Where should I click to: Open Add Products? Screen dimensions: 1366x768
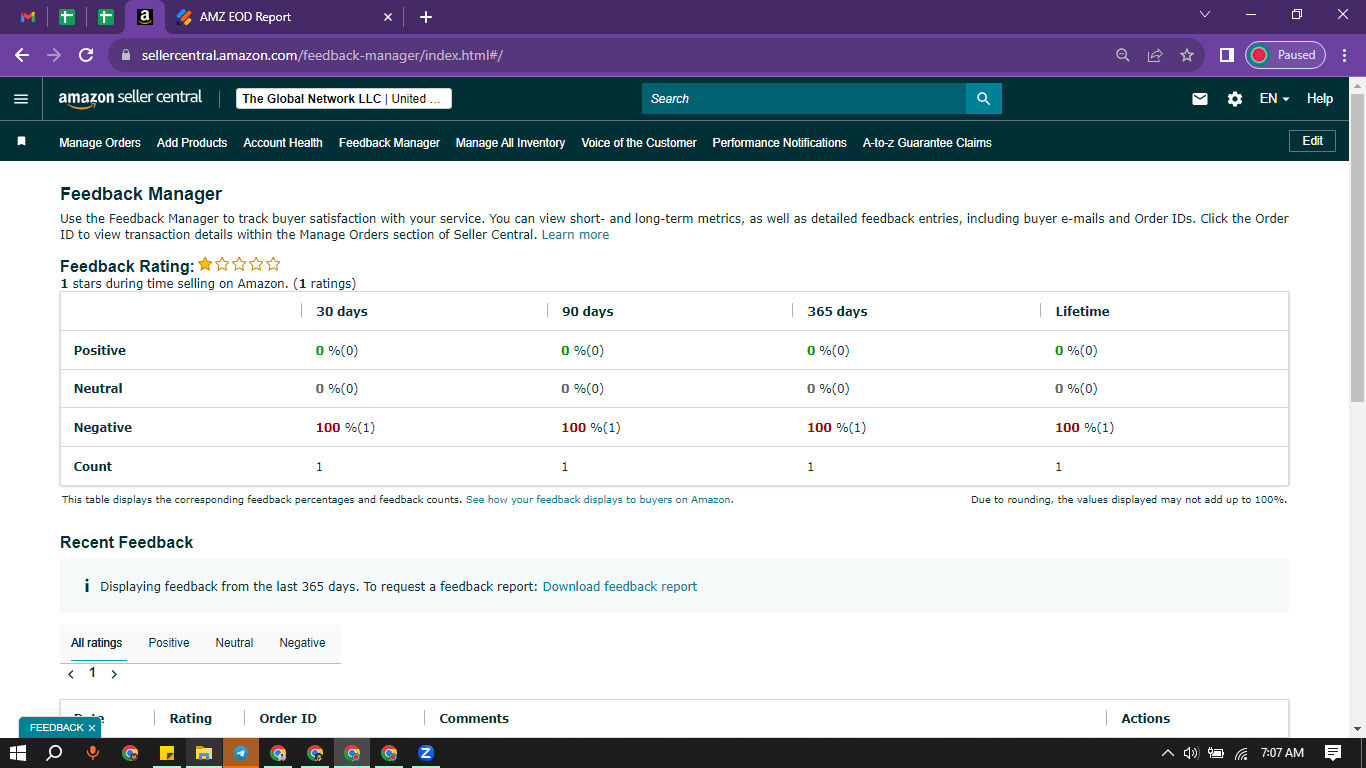(192, 143)
